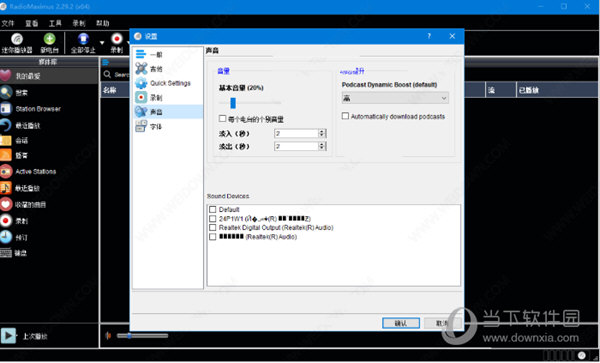Click the fade-in seconds input field
This screenshot has width=600, height=363.
[297, 133]
